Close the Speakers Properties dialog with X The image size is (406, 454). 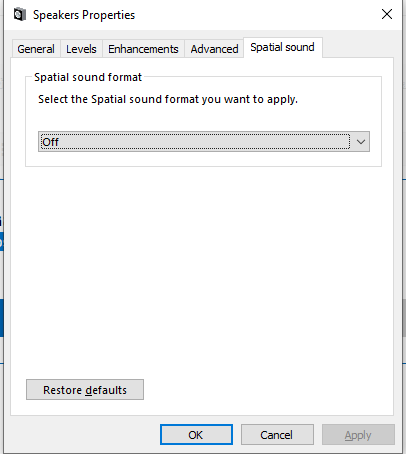click(x=387, y=14)
